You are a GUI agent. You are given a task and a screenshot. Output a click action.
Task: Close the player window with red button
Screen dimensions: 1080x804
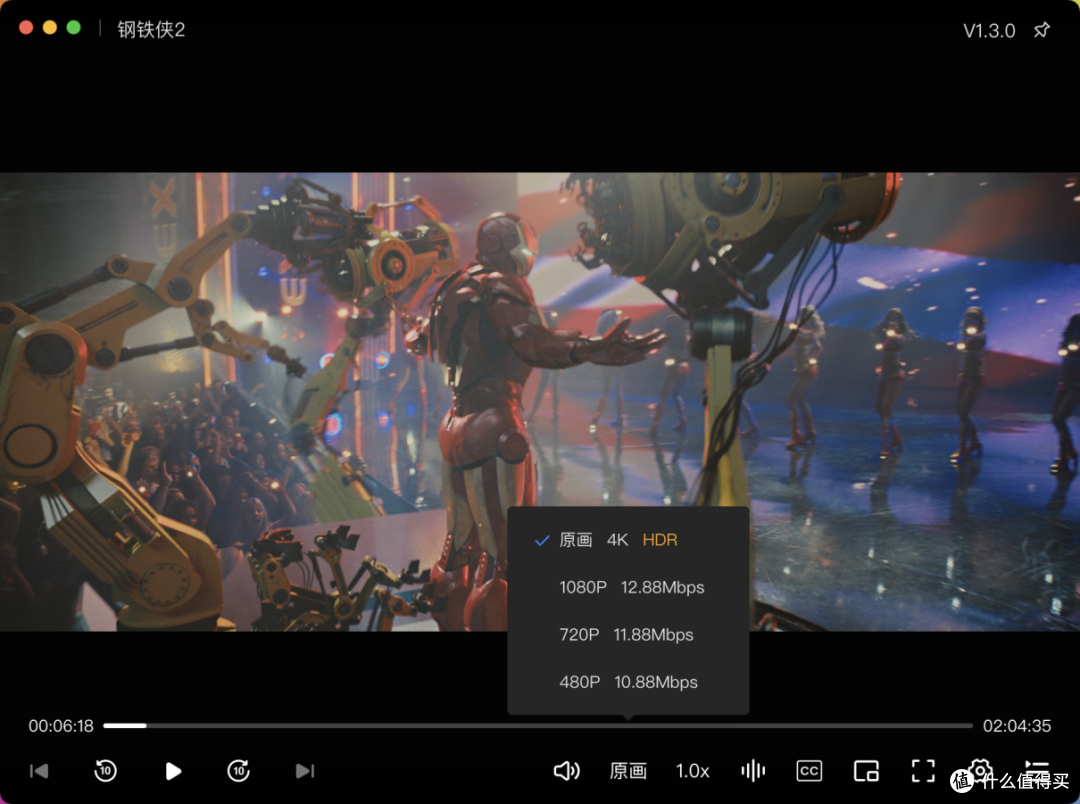26,28
